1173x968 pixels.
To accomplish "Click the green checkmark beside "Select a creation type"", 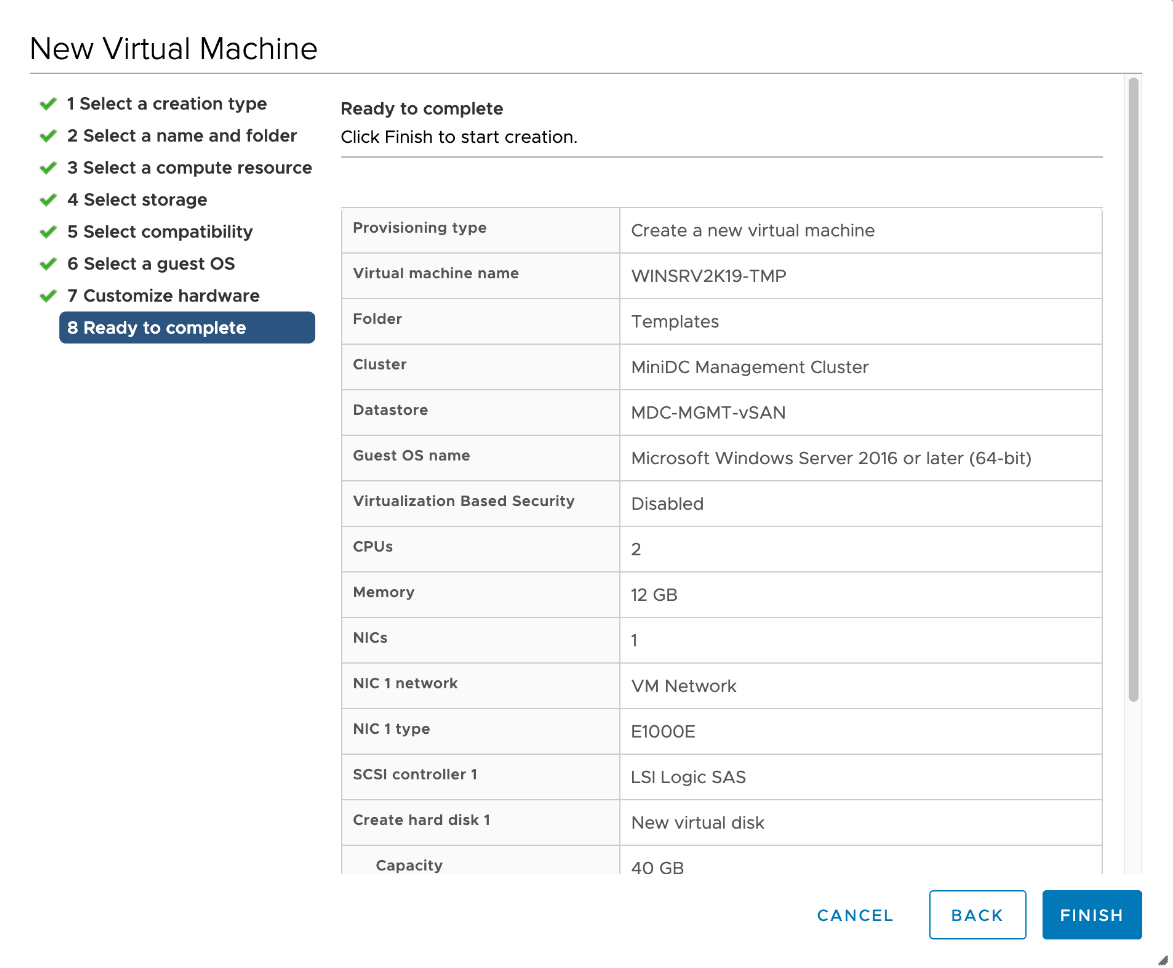I will 47,104.
